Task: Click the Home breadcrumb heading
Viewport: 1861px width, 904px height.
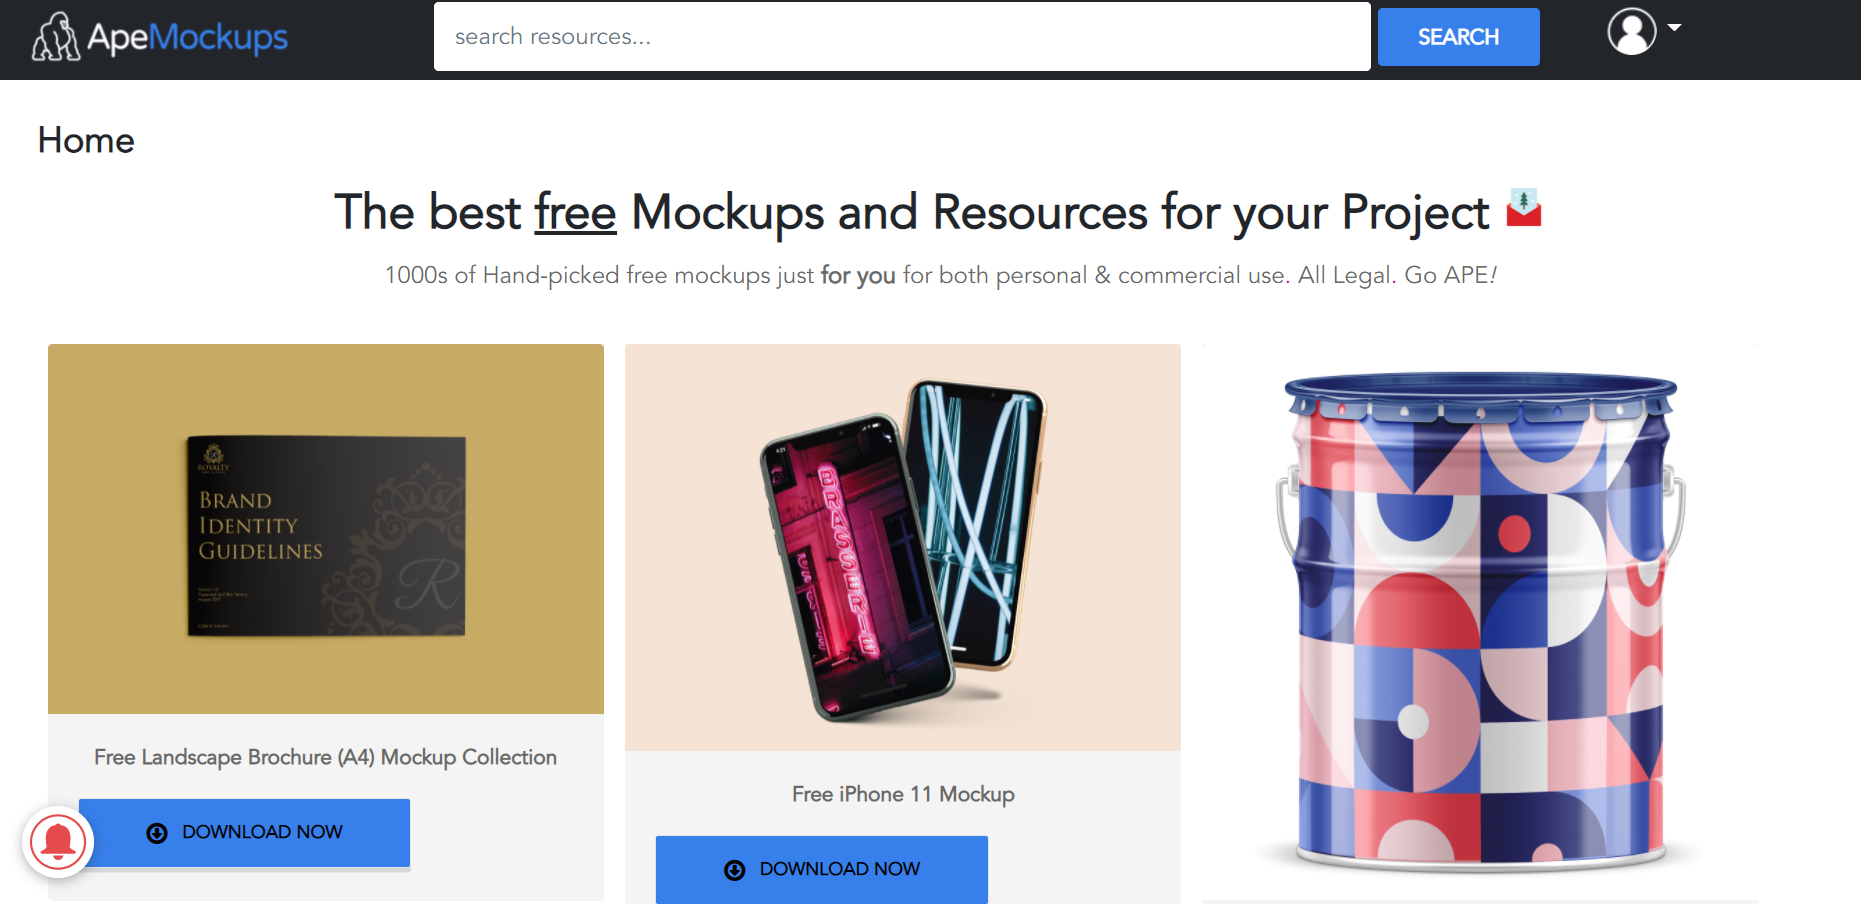Action: (x=86, y=140)
